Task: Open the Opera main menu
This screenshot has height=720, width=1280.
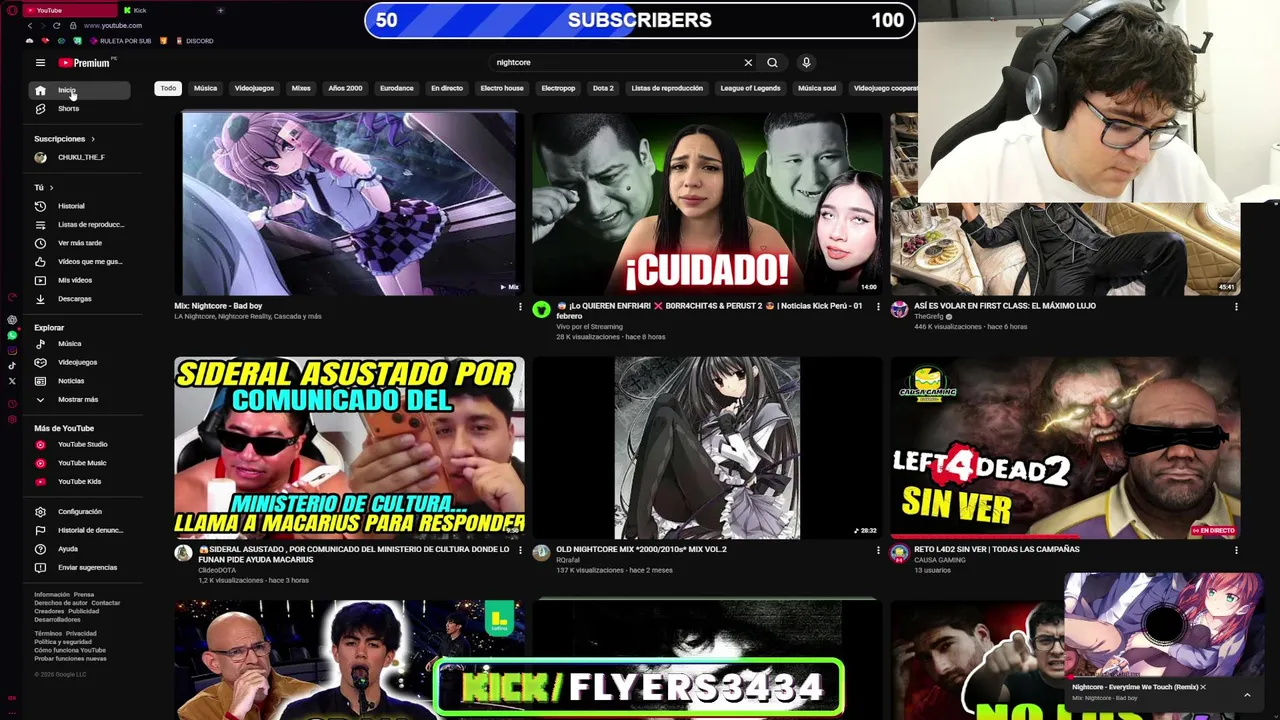Action: tap(12, 10)
